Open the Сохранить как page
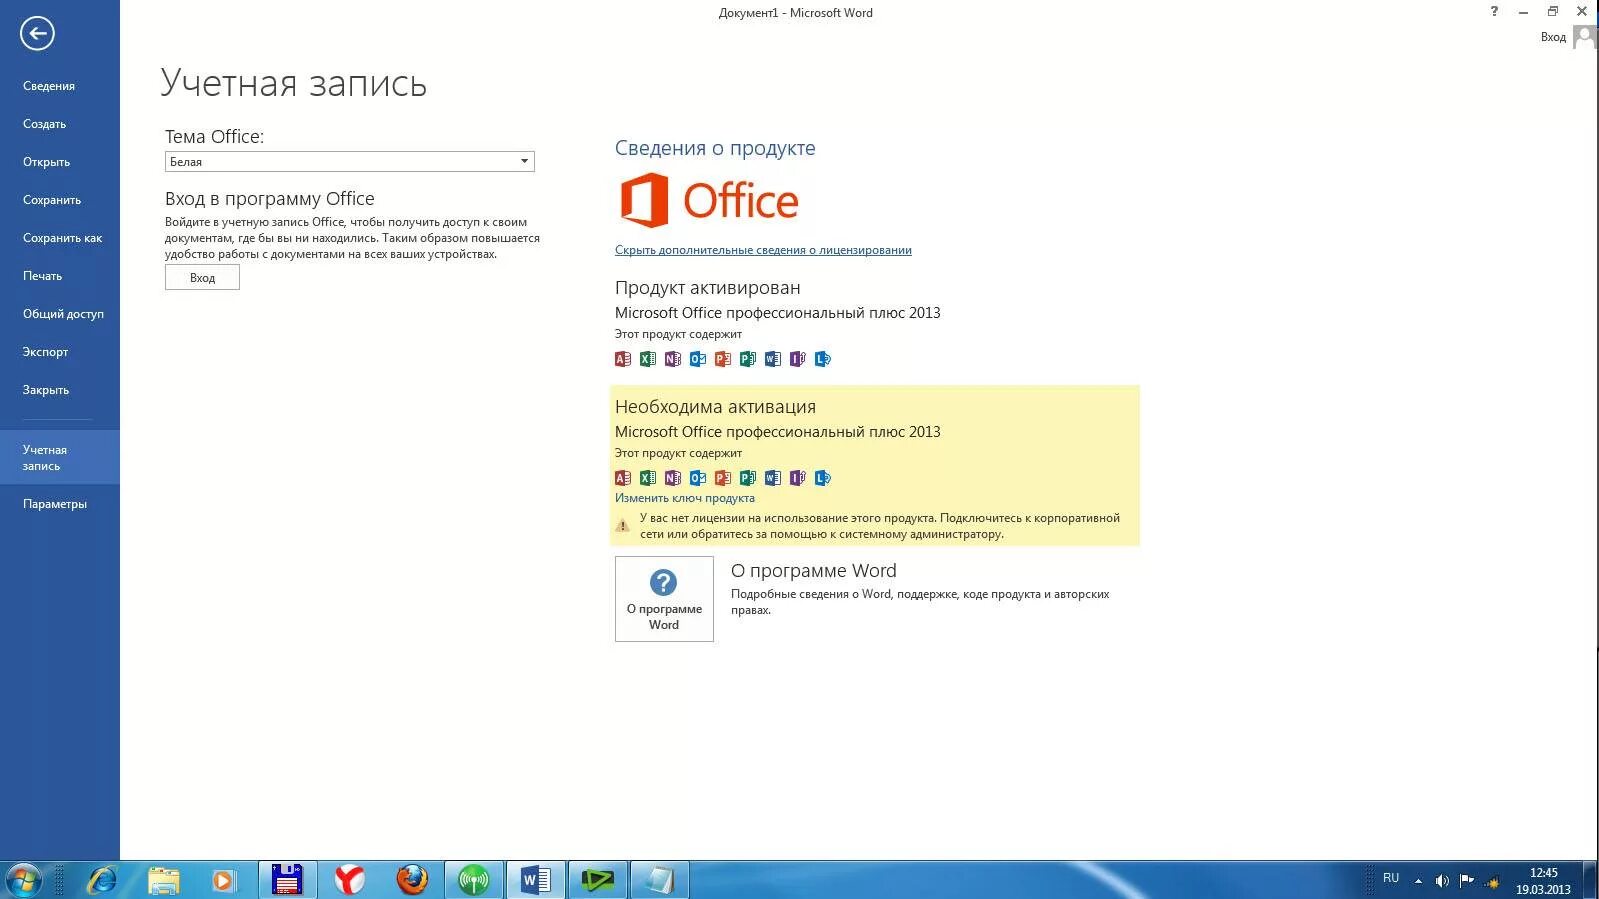Image resolution: width=1599 pixels, height=899 pixels. 62,238
